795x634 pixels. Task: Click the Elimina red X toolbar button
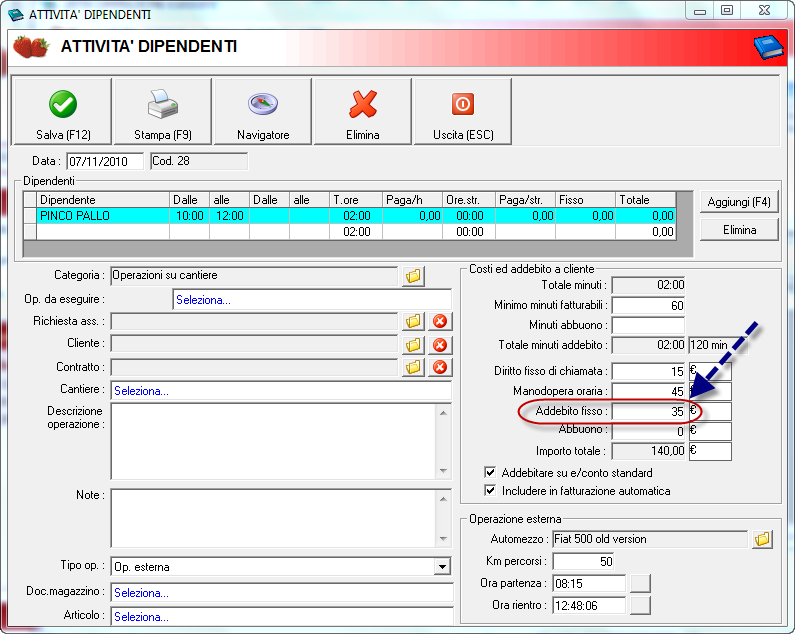(363, 112)
